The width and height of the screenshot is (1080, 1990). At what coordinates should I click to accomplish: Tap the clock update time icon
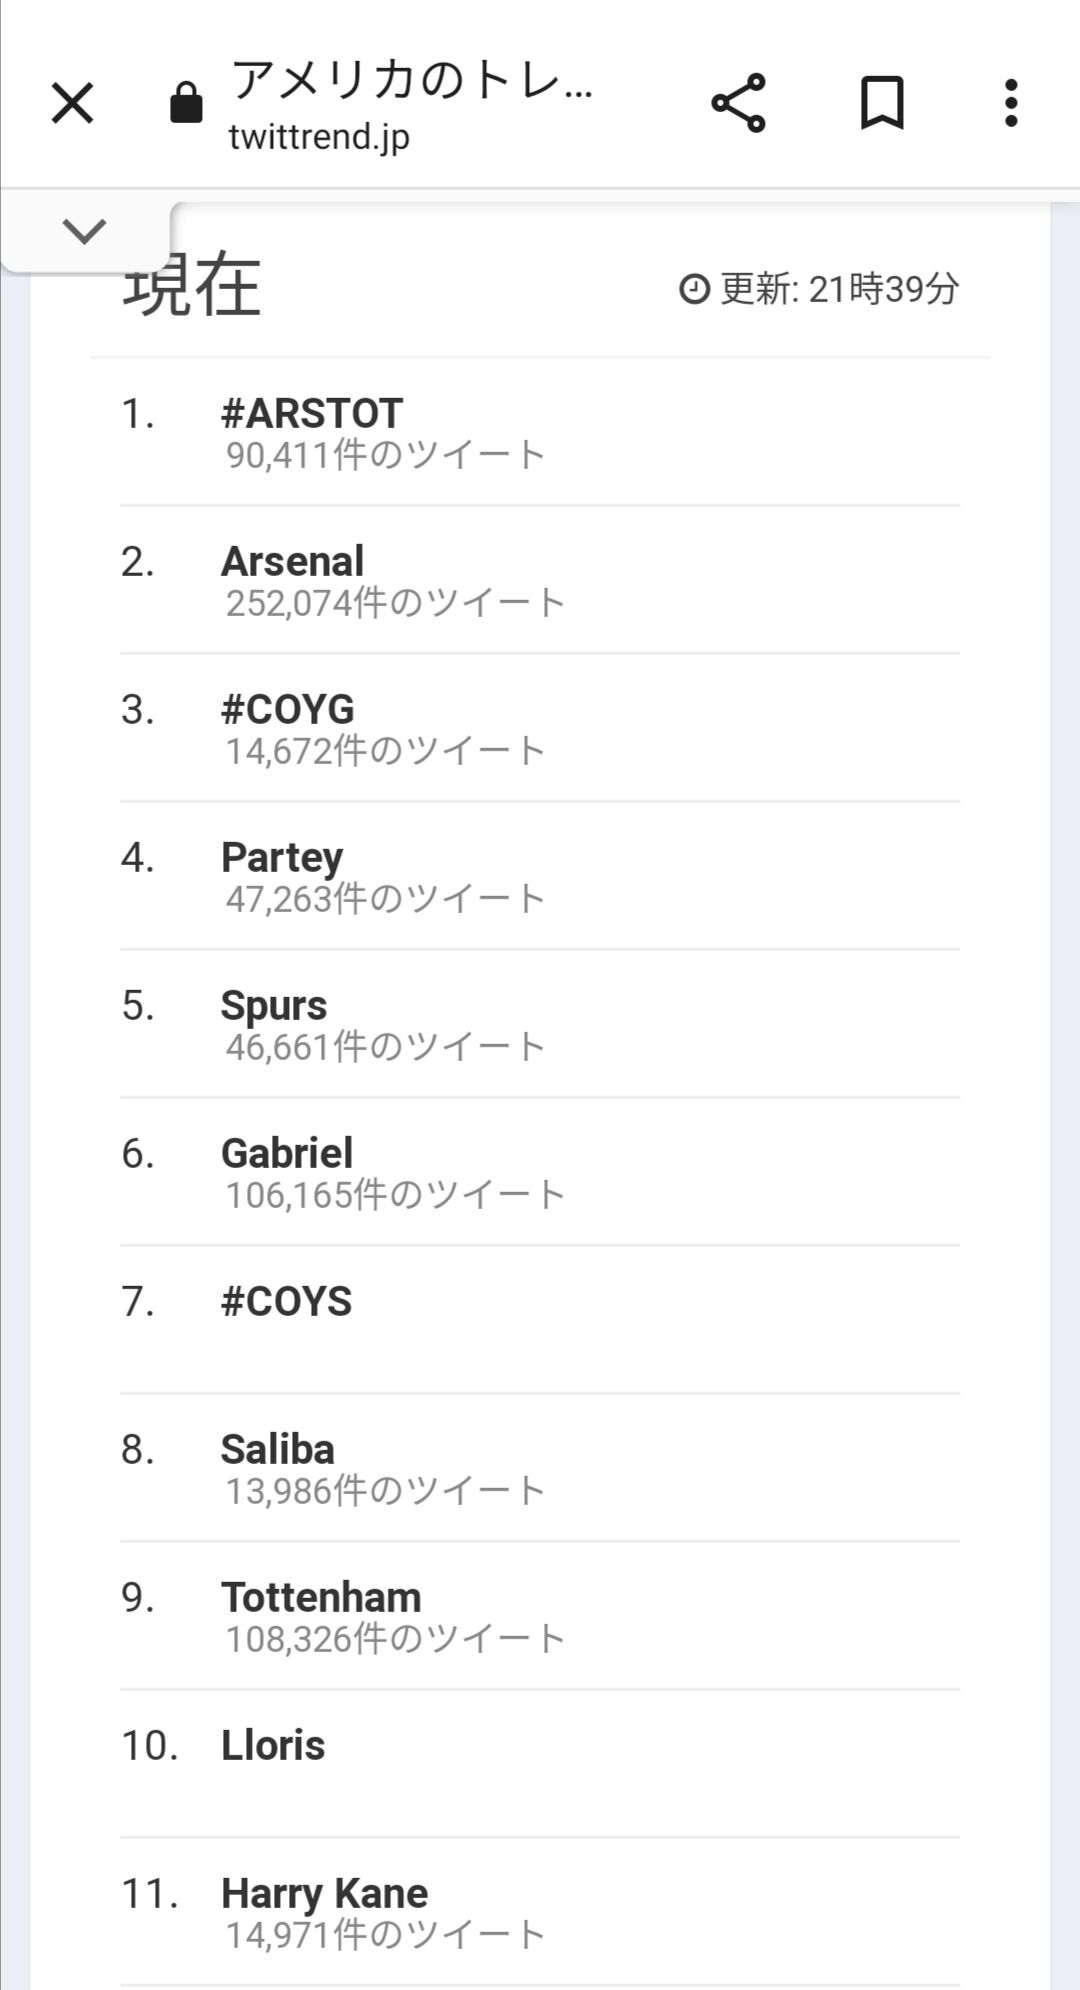tap(694, 289)
